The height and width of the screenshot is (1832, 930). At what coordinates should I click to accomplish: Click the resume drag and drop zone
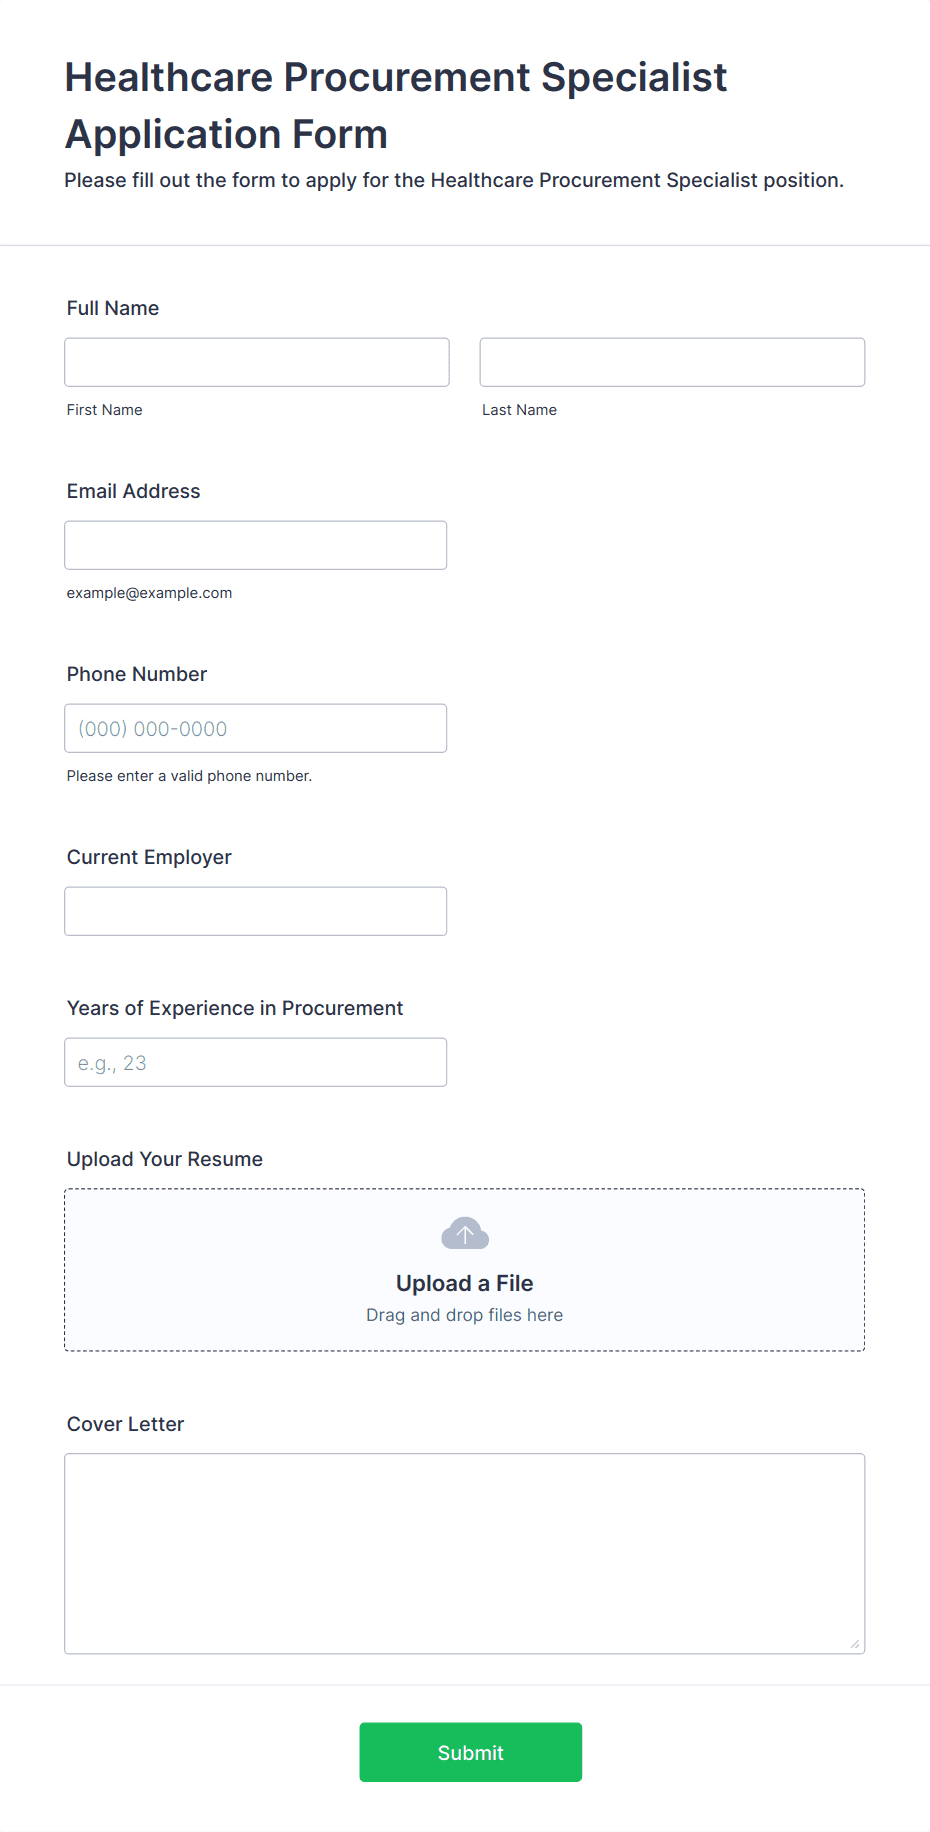[x=465, y=1270]
